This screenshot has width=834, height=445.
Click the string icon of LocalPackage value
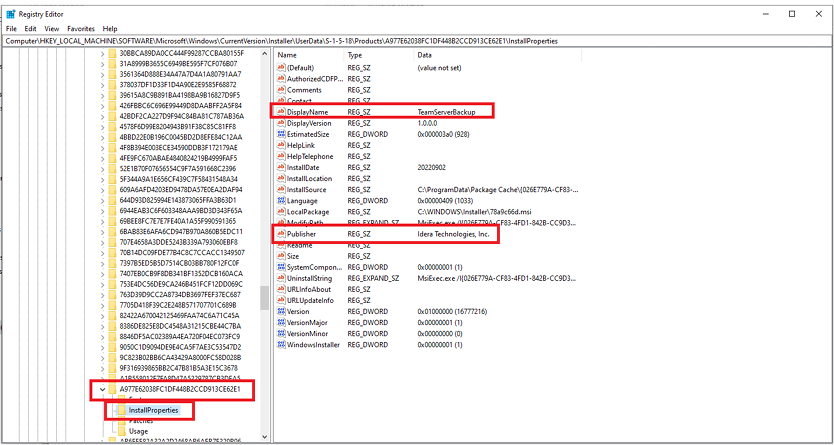pos(281,212)
